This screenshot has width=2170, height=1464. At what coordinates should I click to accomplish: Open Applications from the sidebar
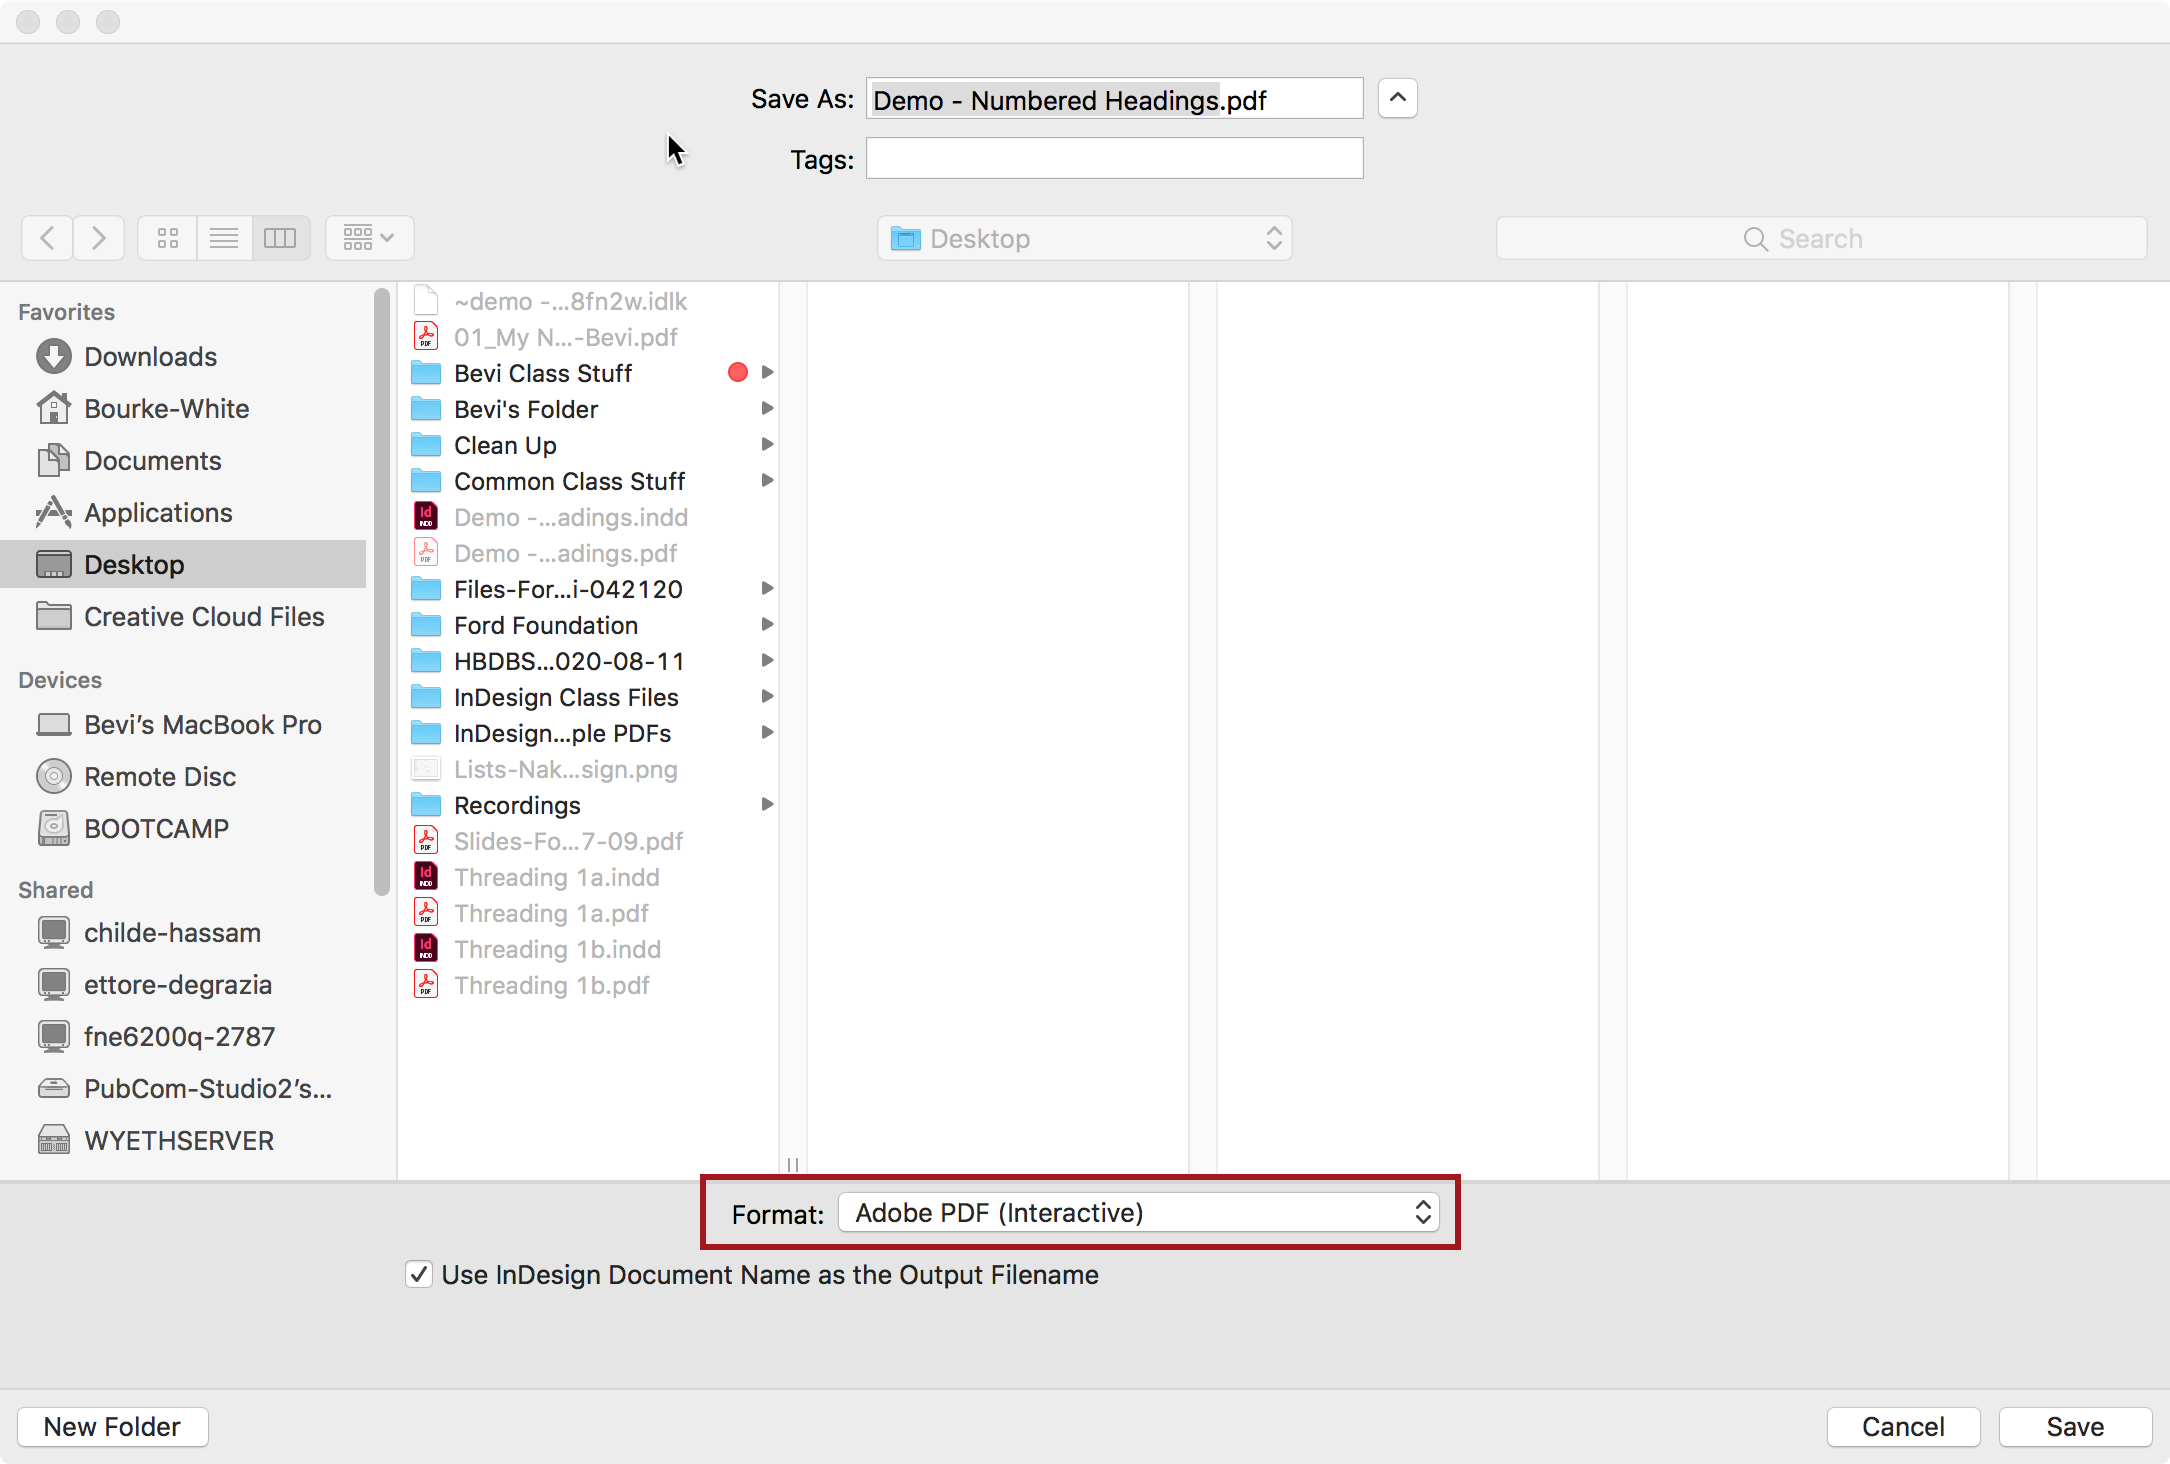click(157, 512)
